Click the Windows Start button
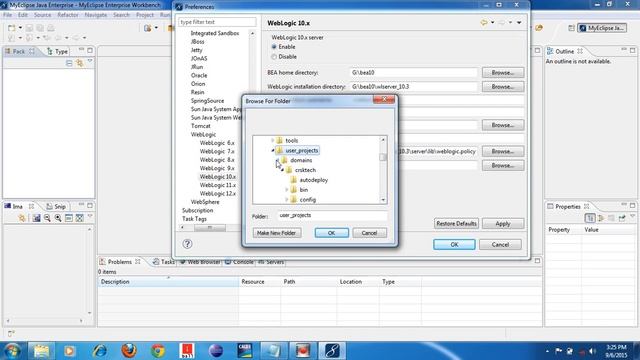The image size is (640, 360). point(12,351)
